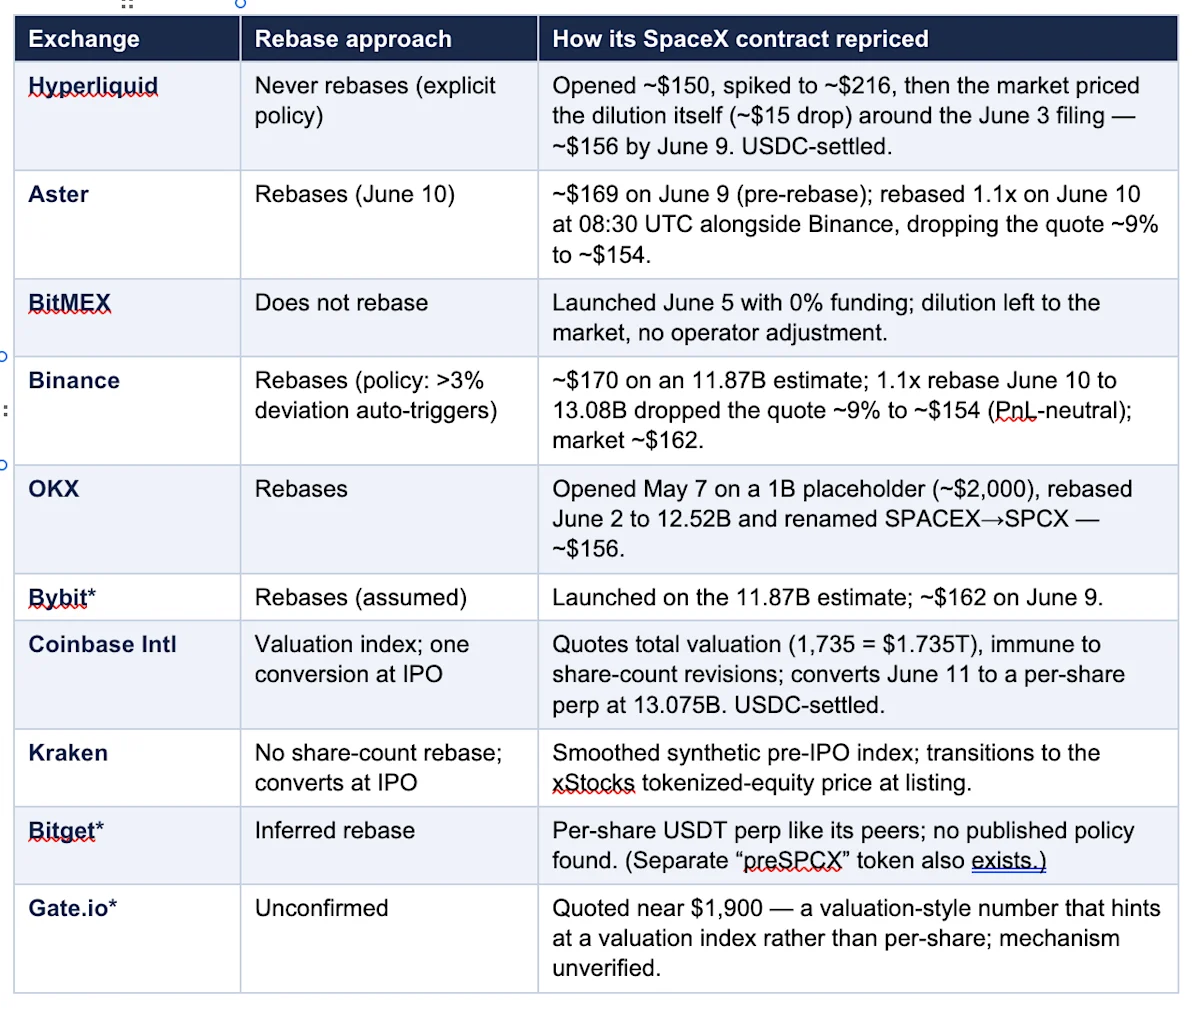The width and height of the screenshot is (1200, 1020).
Task: Click the misspelled word Hyperliquid
Action: (x=93, y=86)
